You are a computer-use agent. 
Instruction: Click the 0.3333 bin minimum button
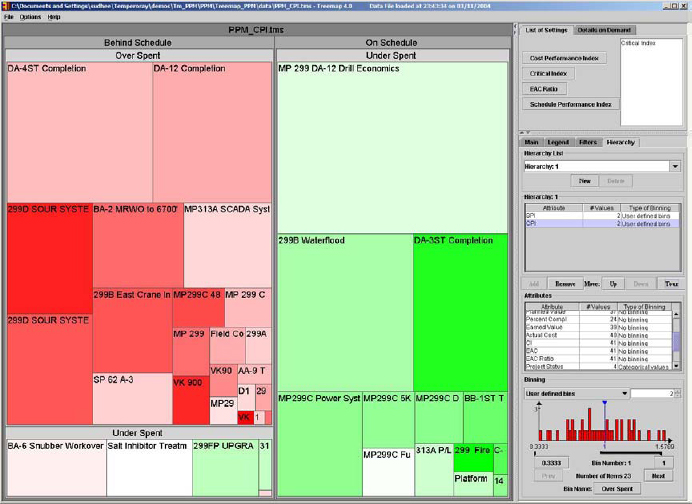point(551,463)
